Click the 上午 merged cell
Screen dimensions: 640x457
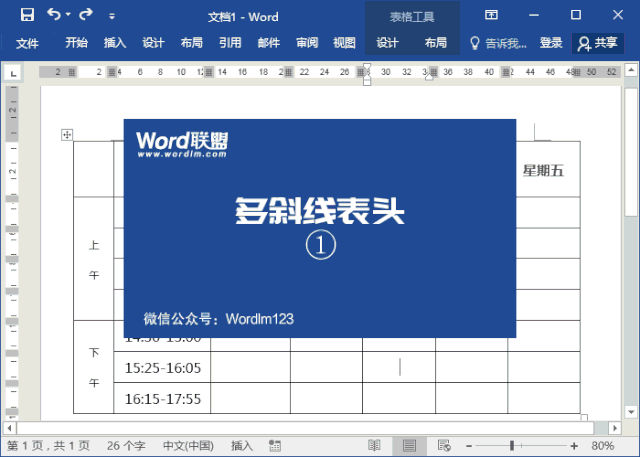[94, 259]
